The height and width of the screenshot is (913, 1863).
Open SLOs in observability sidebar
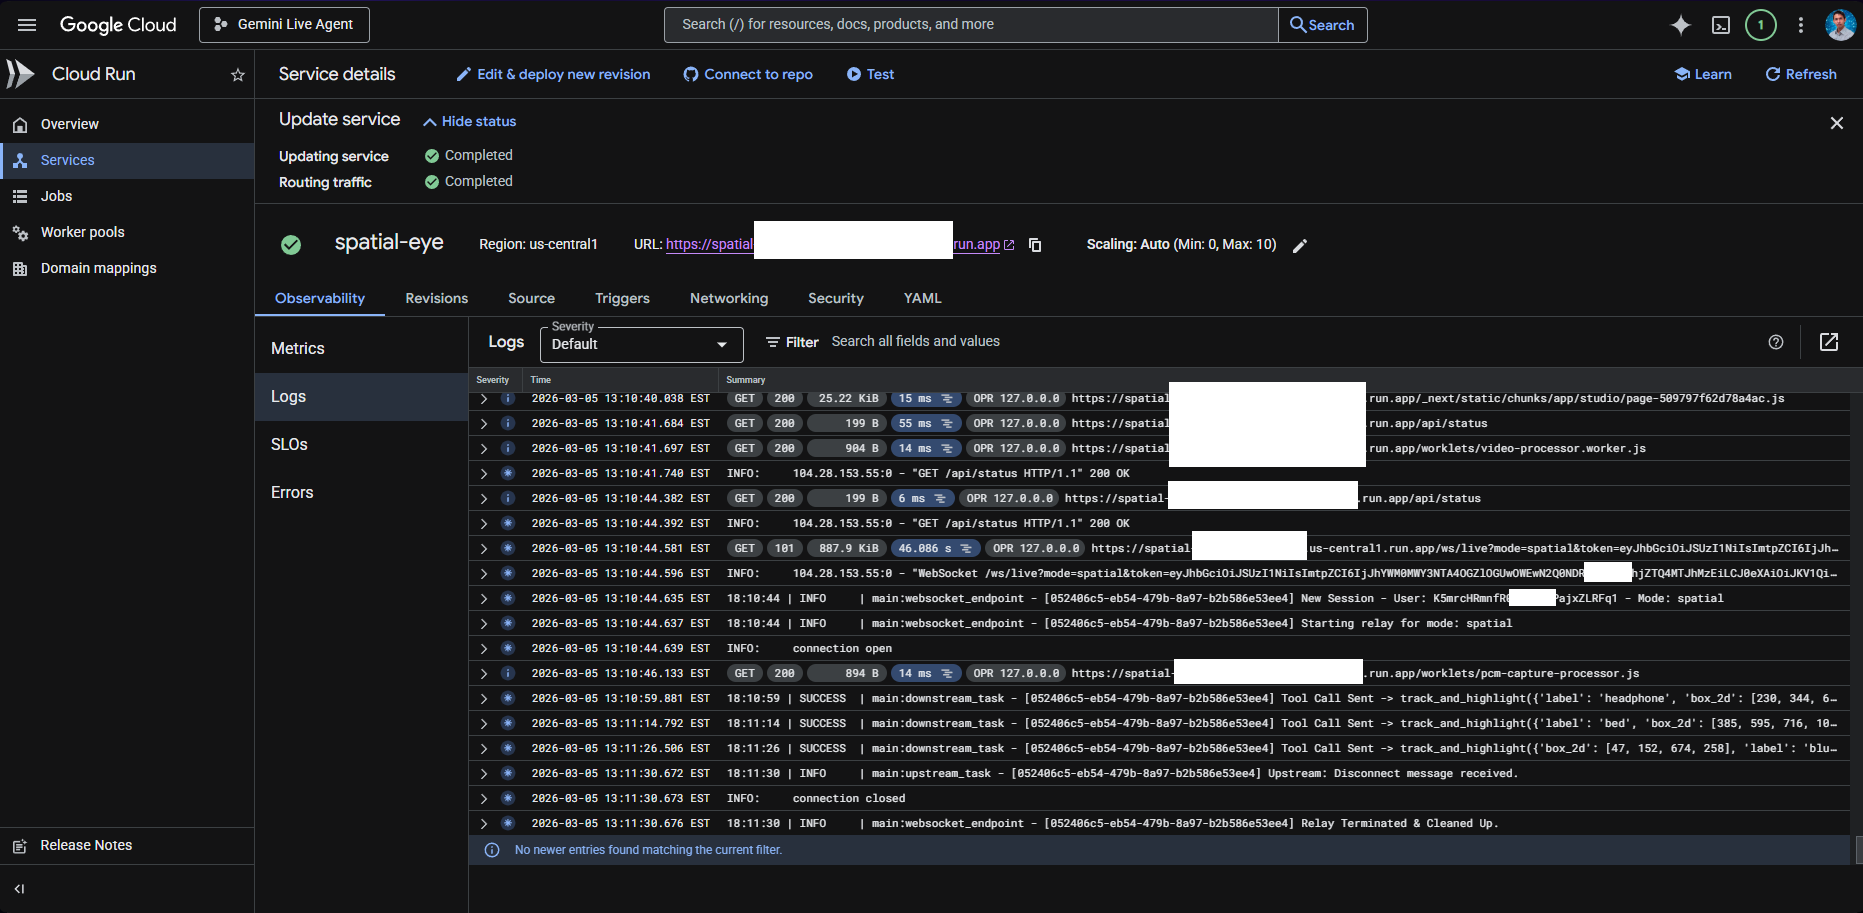click(x=362, y=445)
